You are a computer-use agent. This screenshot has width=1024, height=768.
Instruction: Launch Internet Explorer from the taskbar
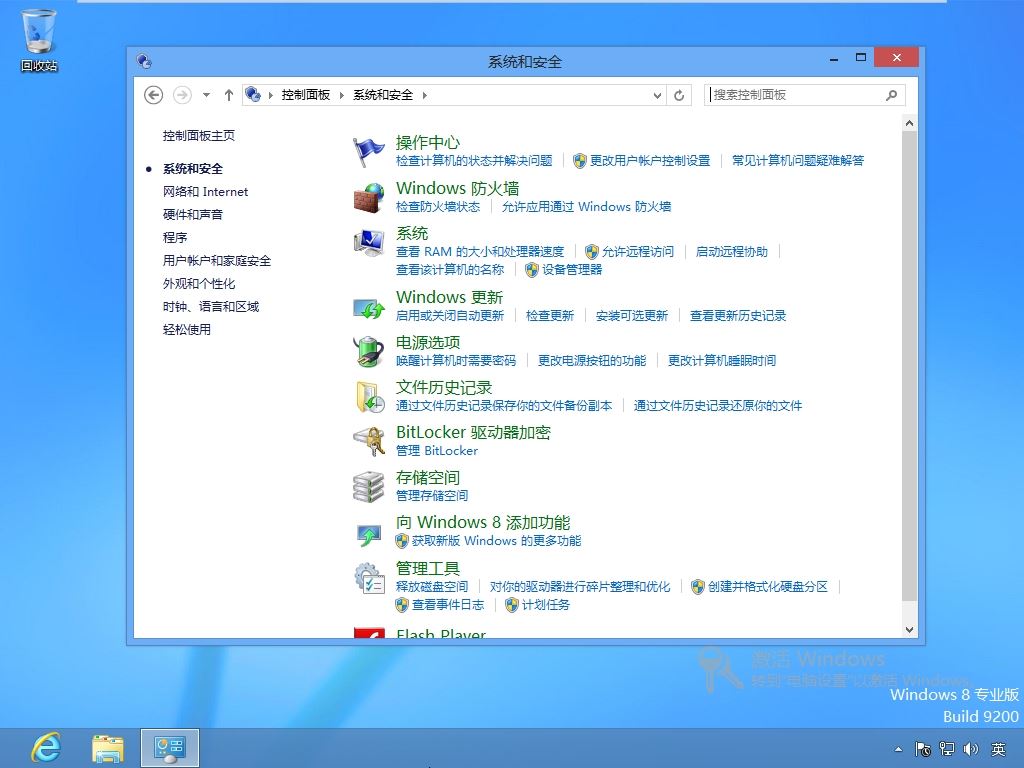(46, 748)
